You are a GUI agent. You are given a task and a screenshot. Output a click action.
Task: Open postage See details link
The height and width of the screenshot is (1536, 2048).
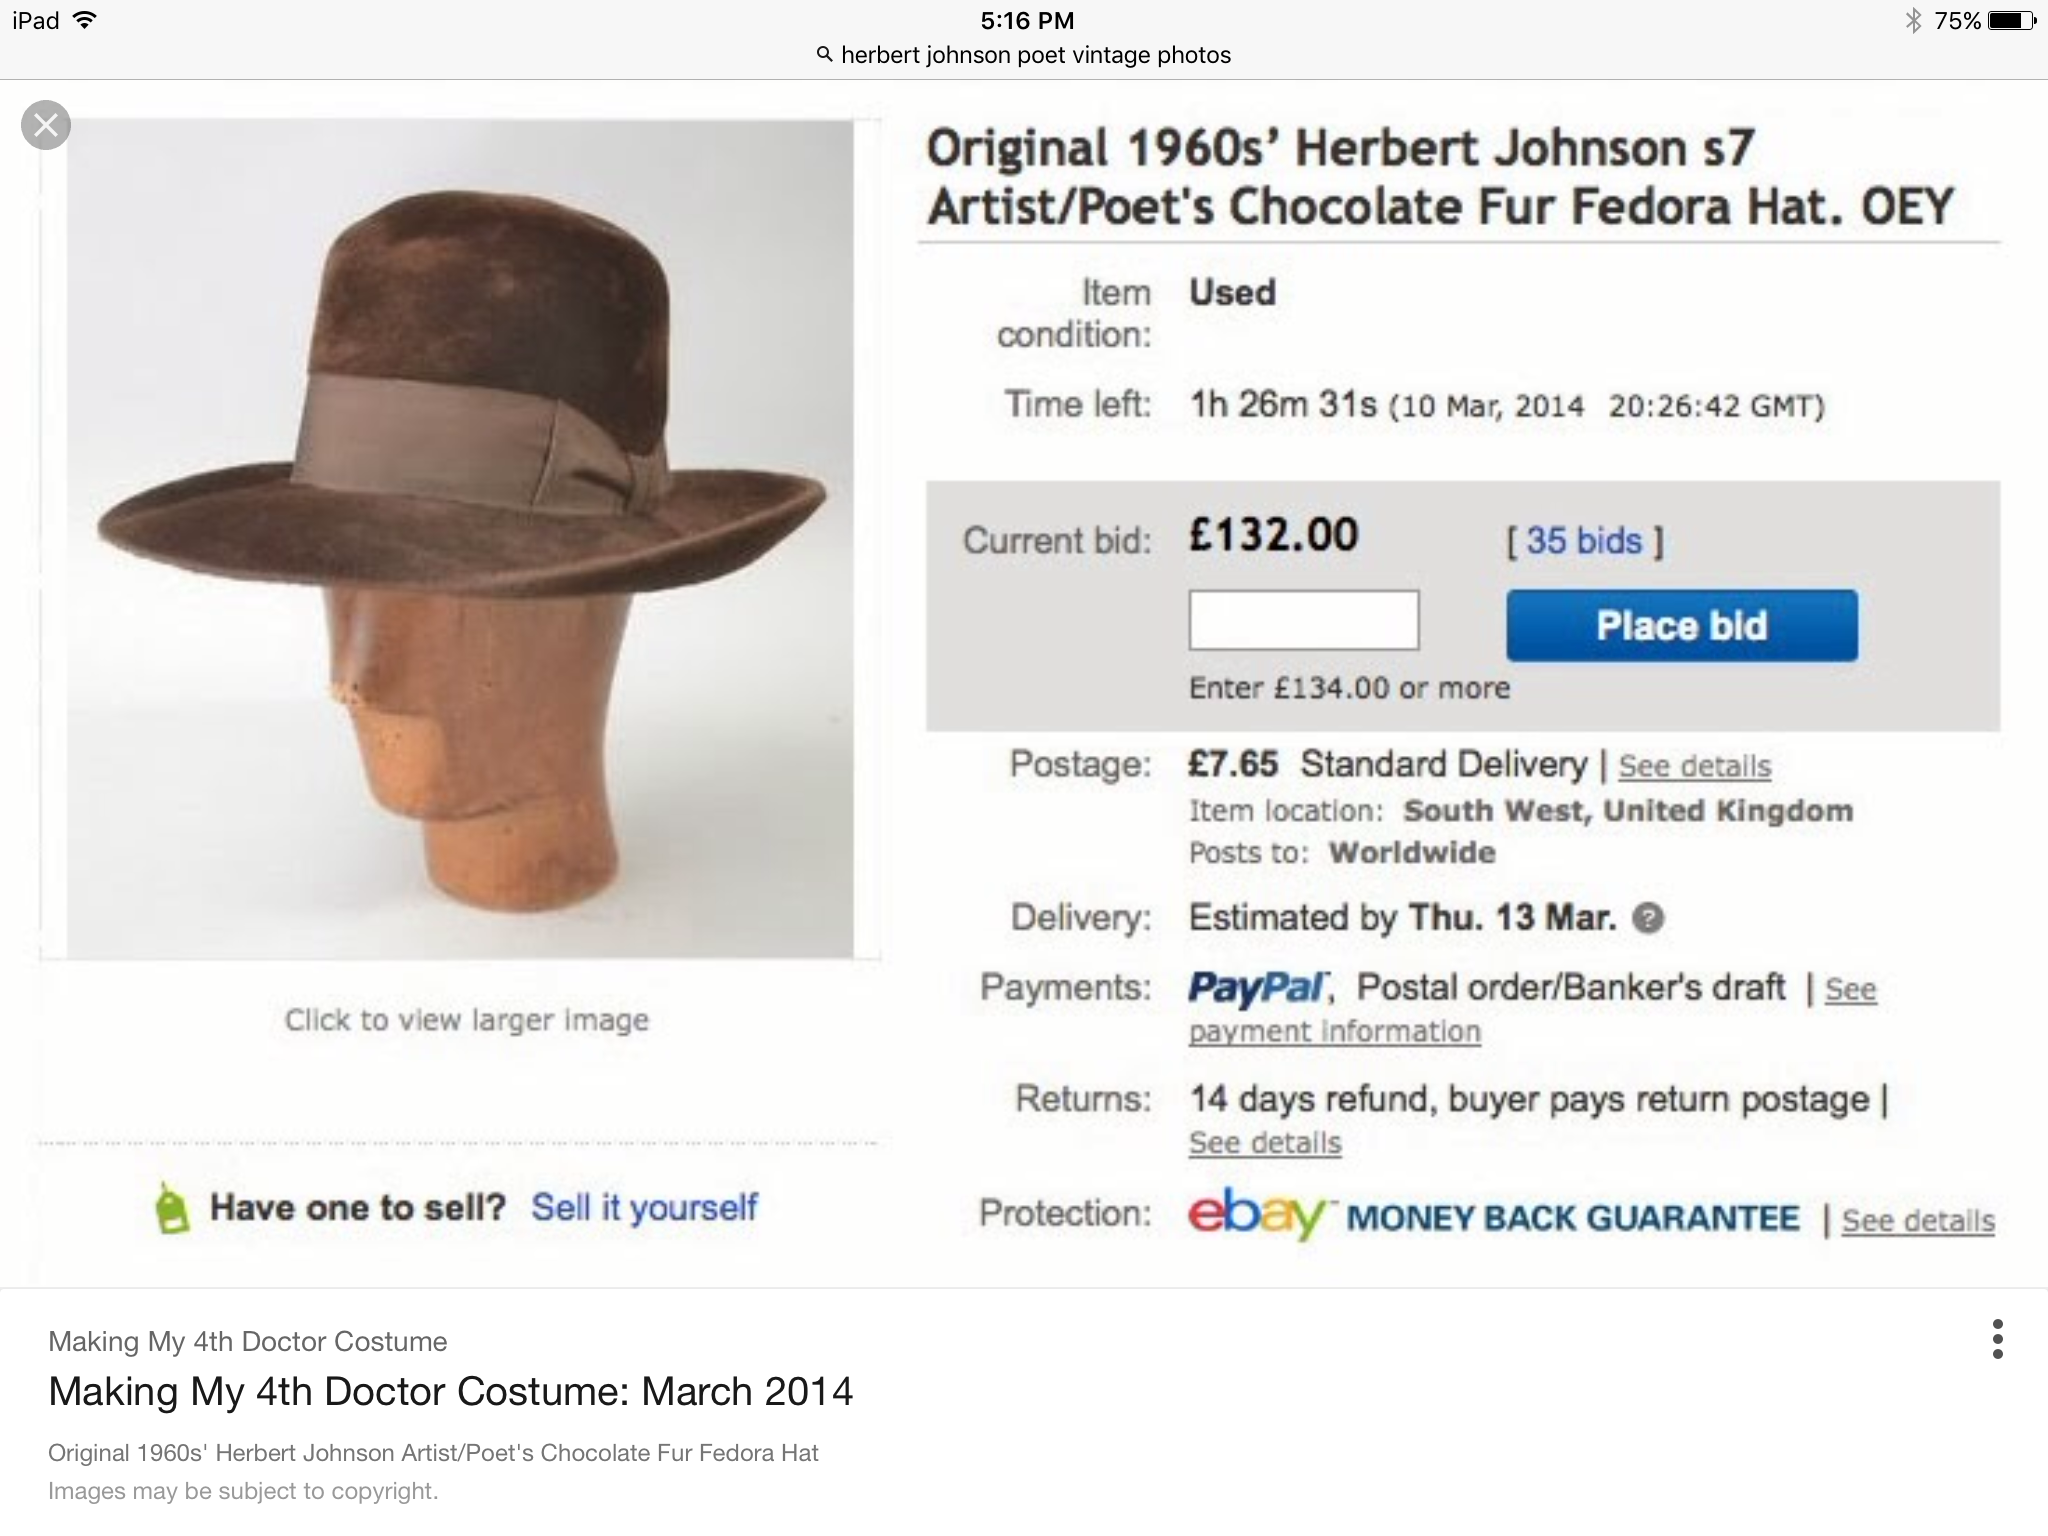1695,766
